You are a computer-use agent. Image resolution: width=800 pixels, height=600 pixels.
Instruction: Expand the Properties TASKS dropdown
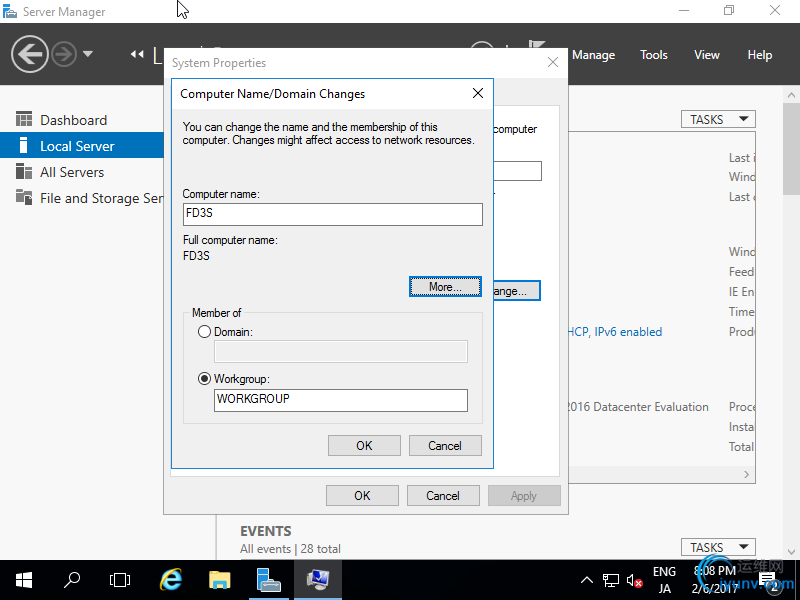point(717,119)
